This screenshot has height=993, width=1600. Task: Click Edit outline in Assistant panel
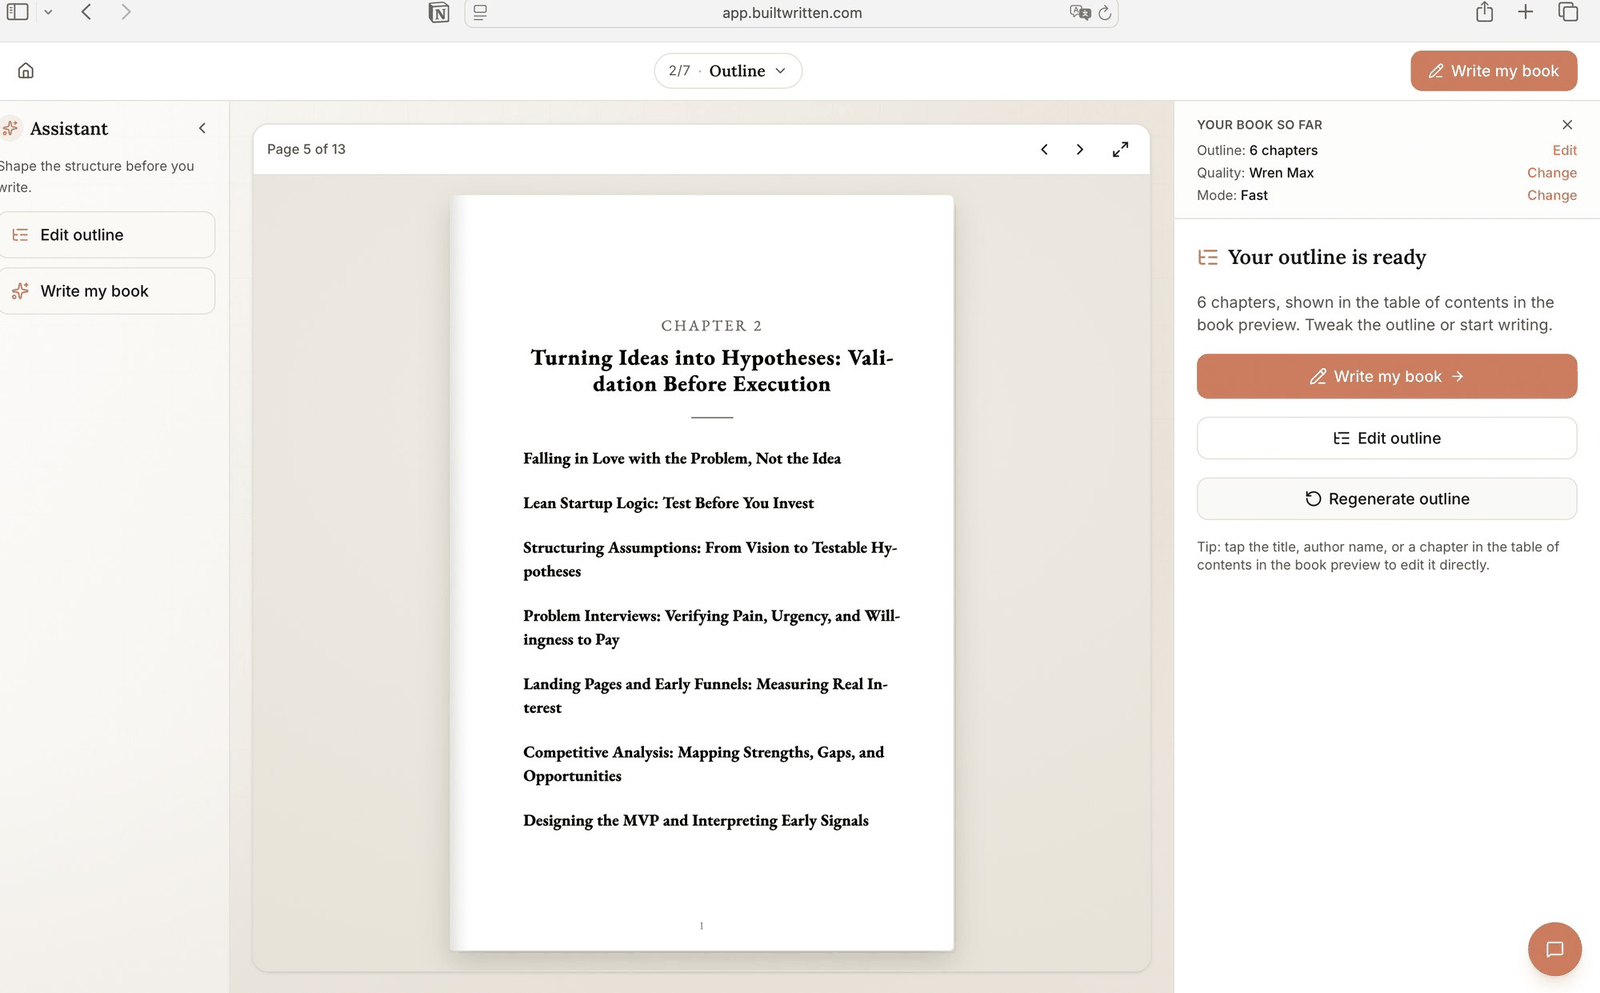coord(107,235)
